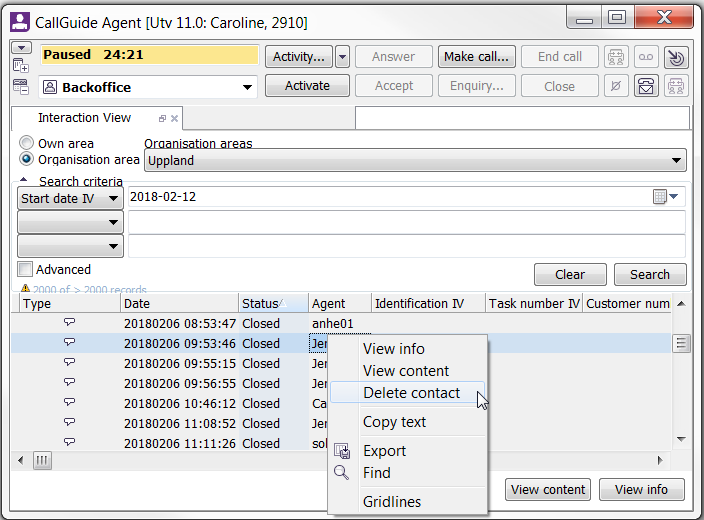Toggle Gridlines in context menu
The image size is (704, 520).
392,502
